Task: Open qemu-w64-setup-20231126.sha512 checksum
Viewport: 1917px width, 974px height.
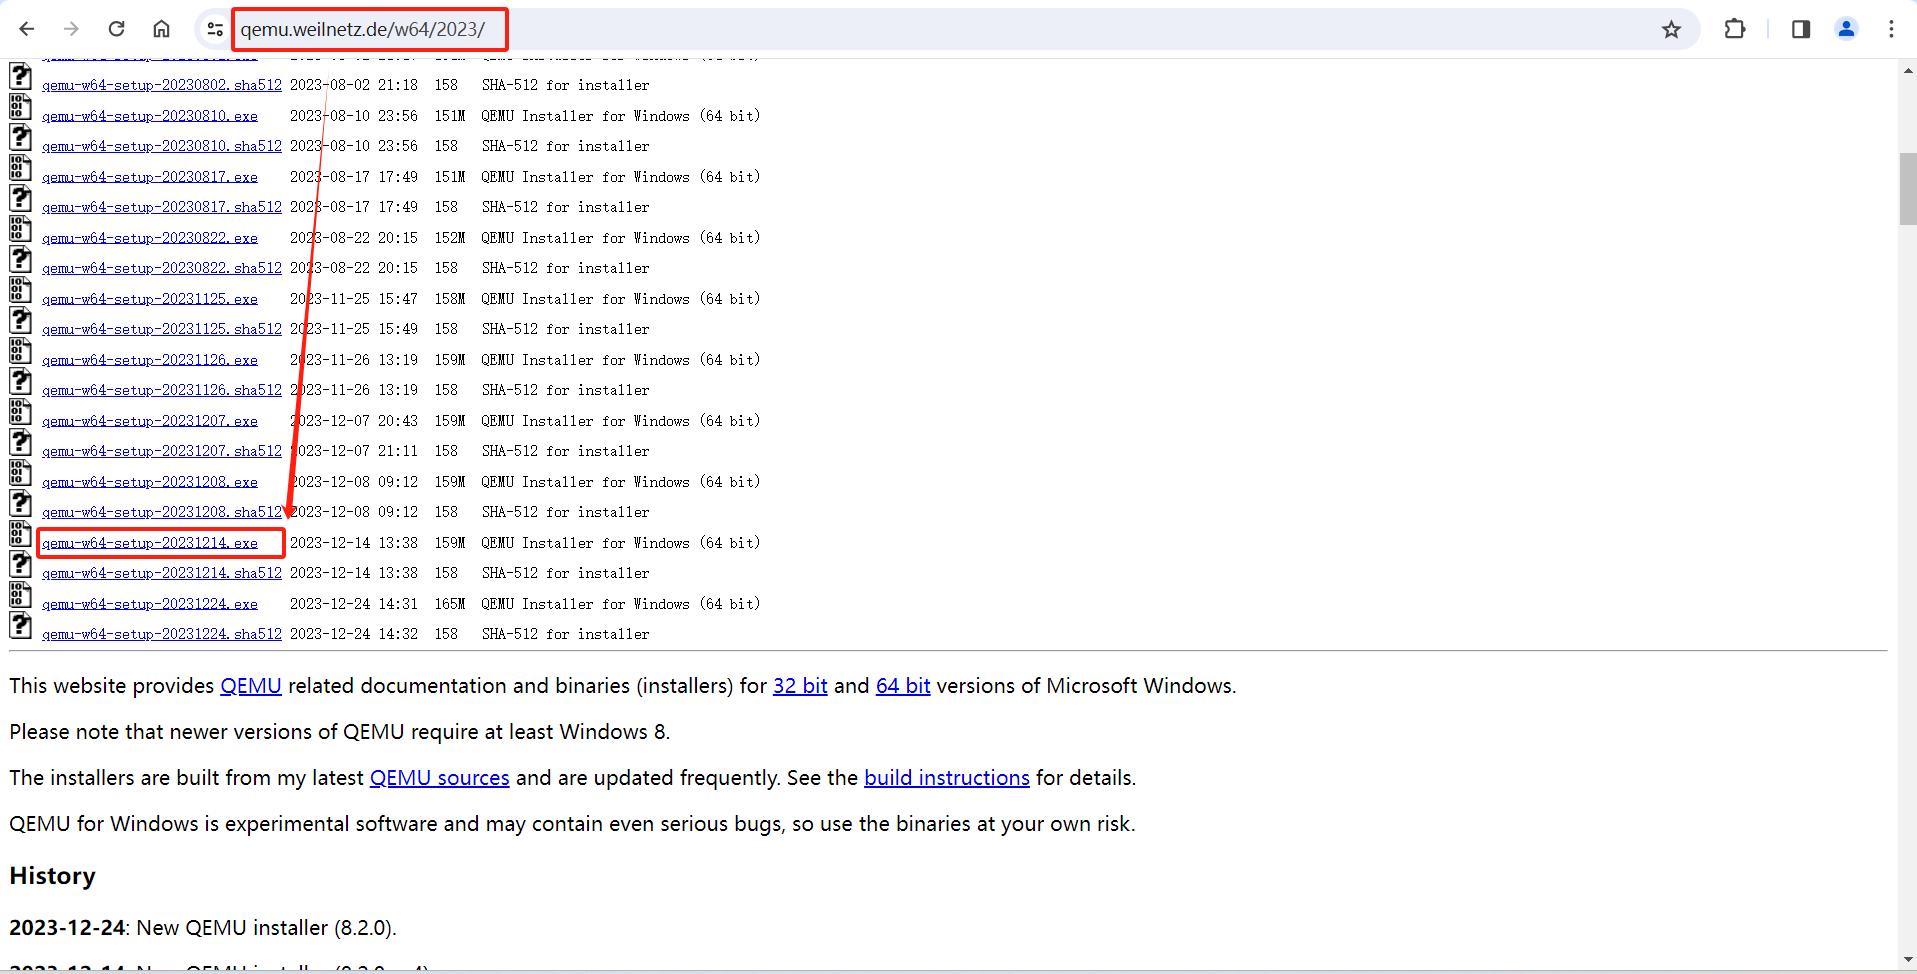Action: point(162,390)
